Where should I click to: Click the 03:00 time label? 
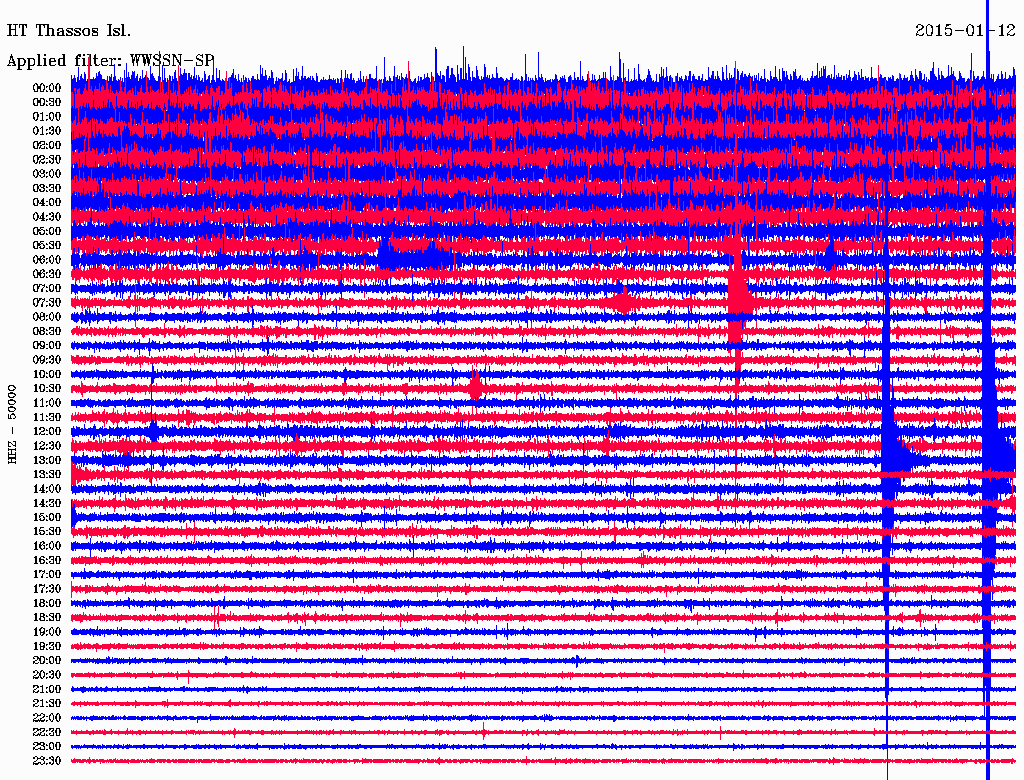tap(47, 174)
